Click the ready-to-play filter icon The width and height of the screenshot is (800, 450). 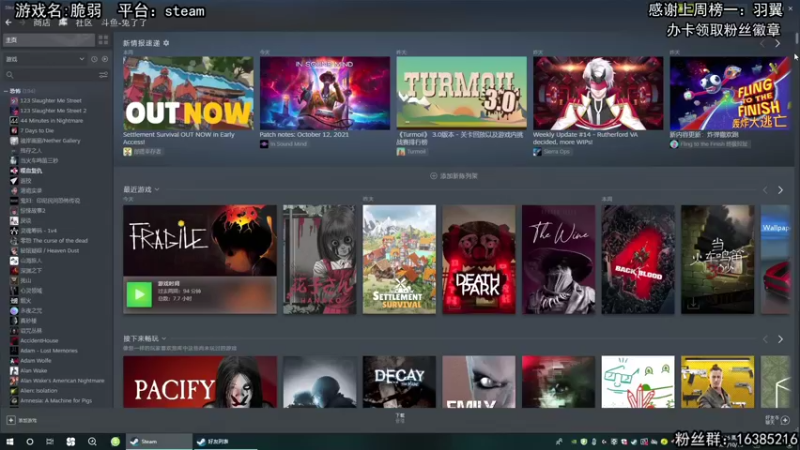105,59
